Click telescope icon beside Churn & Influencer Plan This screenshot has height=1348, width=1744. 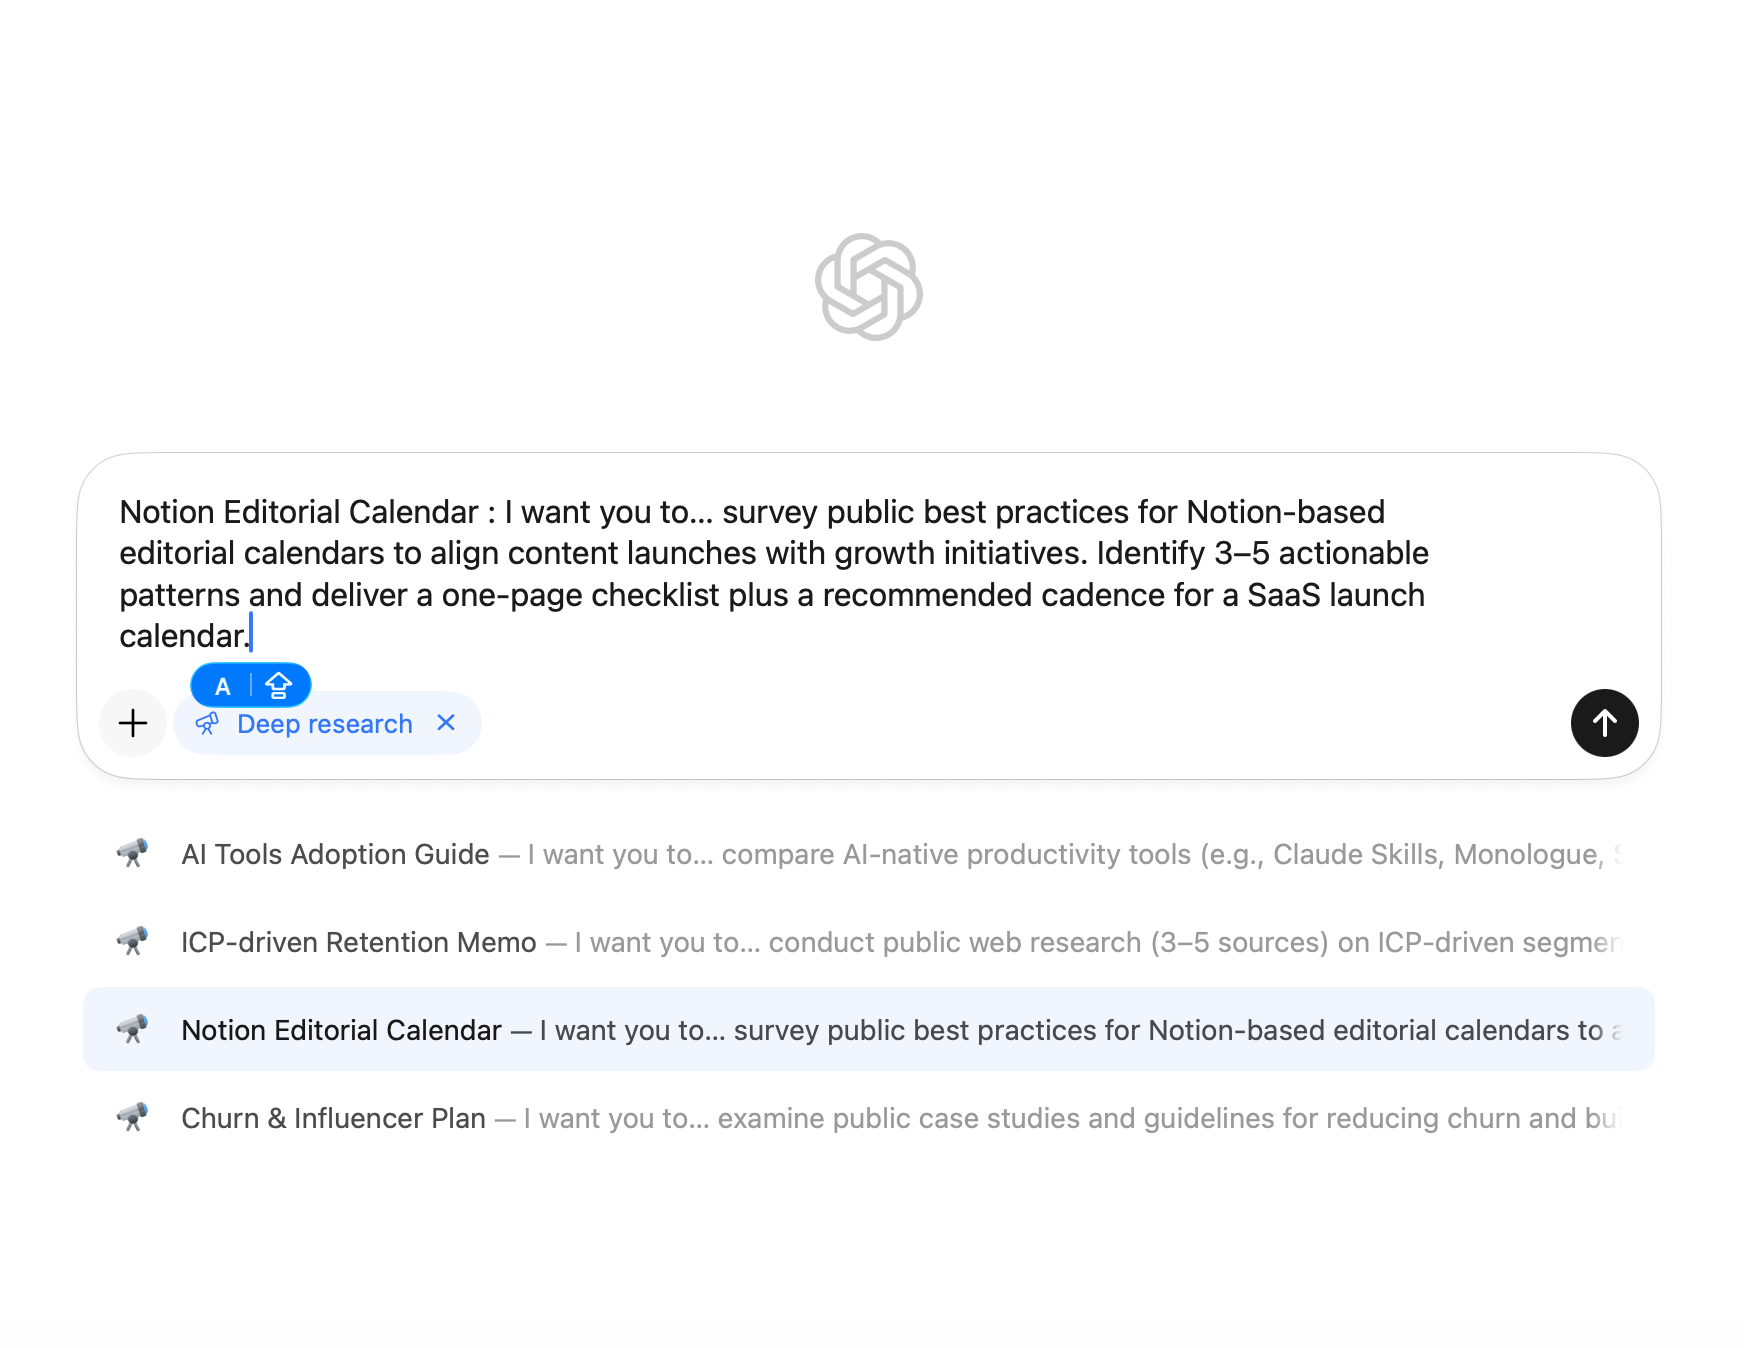[x=132, y=1118]
